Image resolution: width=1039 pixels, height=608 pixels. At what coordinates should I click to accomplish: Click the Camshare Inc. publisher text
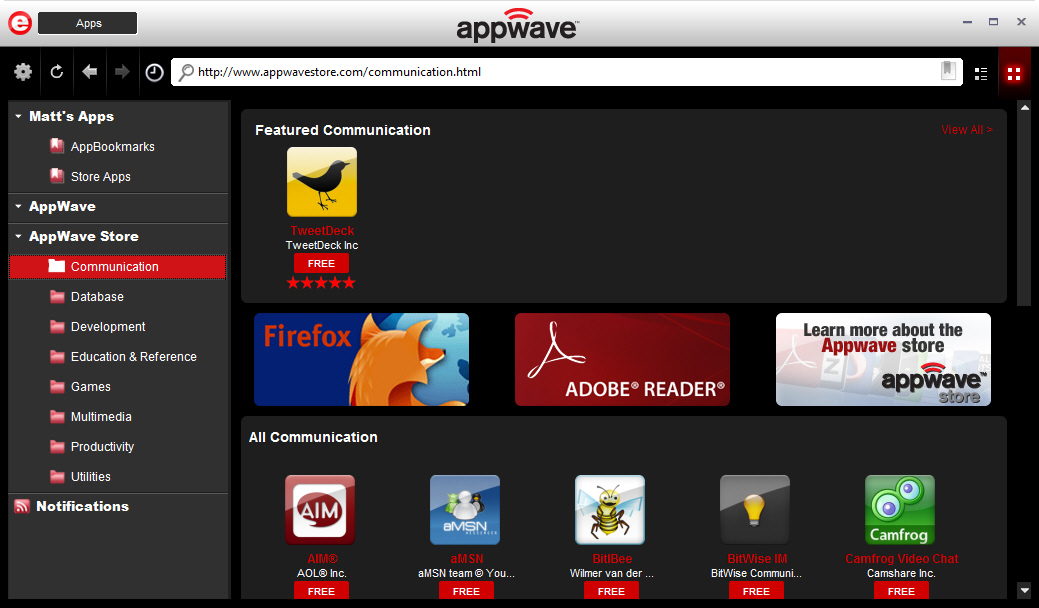click(901, 573)
